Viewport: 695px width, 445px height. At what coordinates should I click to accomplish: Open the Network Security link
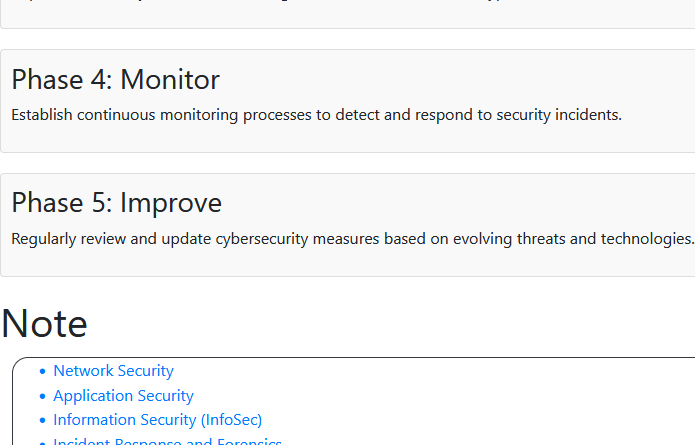point(113,371)
